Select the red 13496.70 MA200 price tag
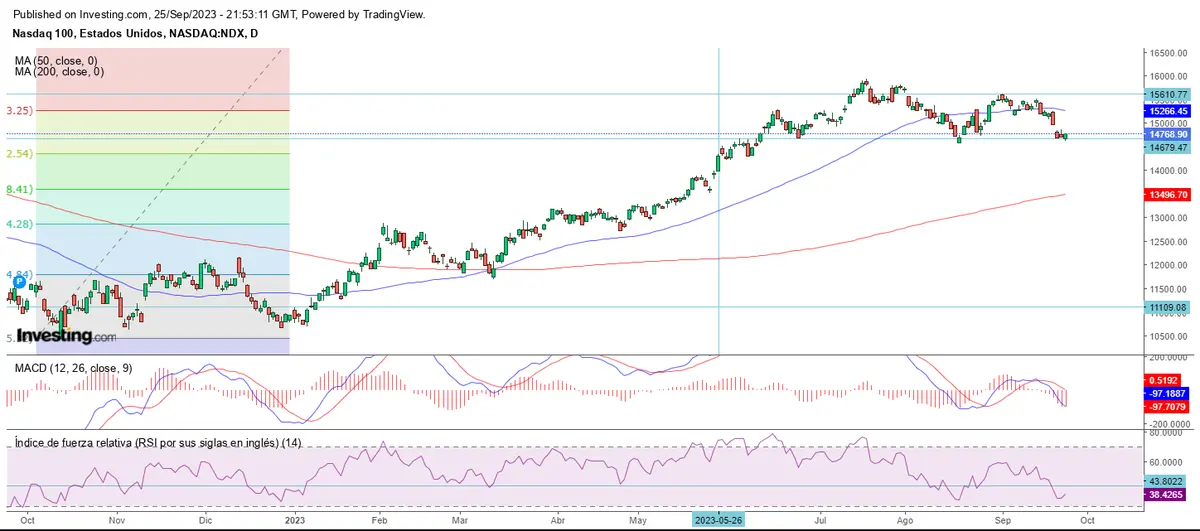 point(1168,196)
